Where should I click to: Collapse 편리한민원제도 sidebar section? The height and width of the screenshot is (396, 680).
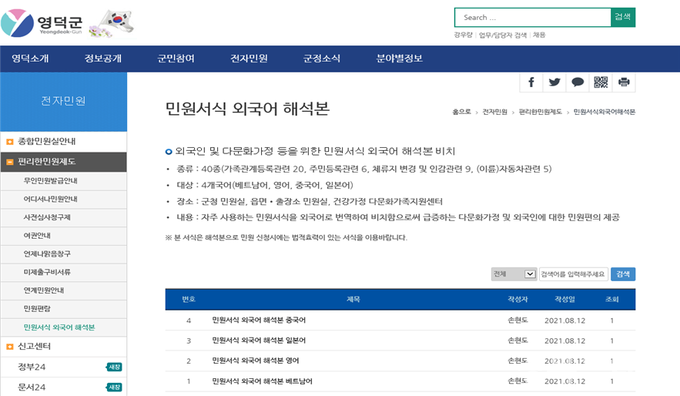[64, 162]
